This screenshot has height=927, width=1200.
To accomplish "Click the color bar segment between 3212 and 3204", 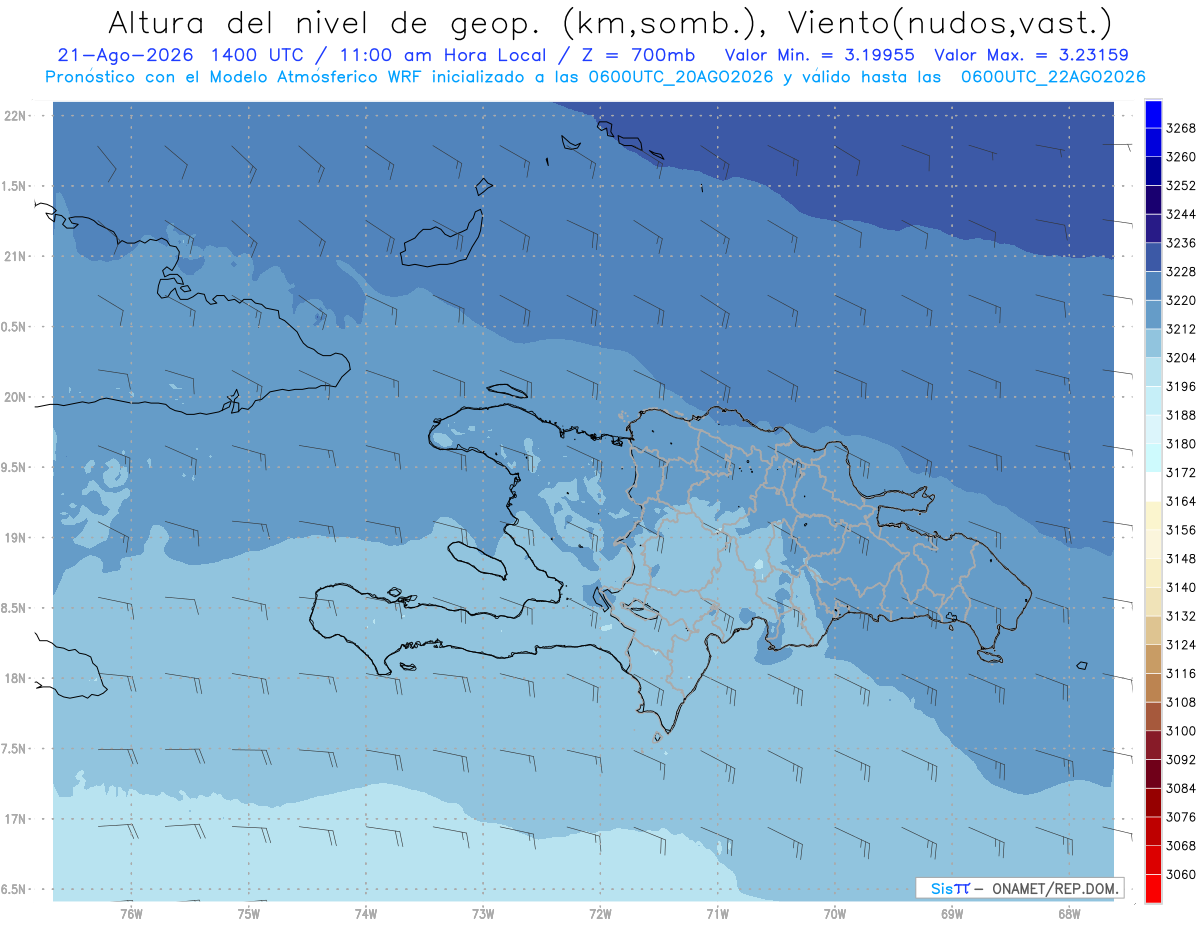I will tap(1153, 343).
